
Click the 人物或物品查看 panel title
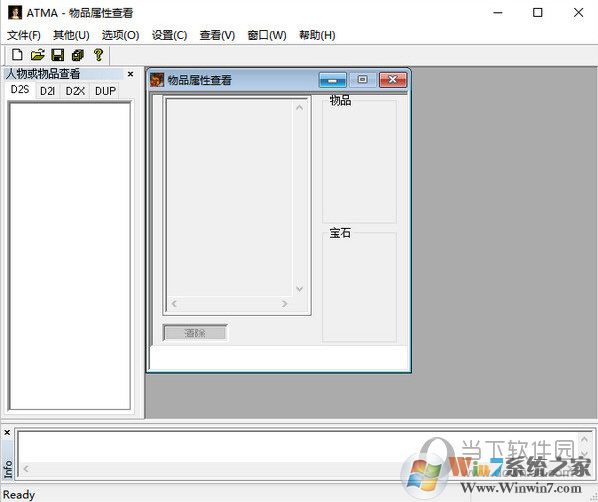tap(43, 74)
